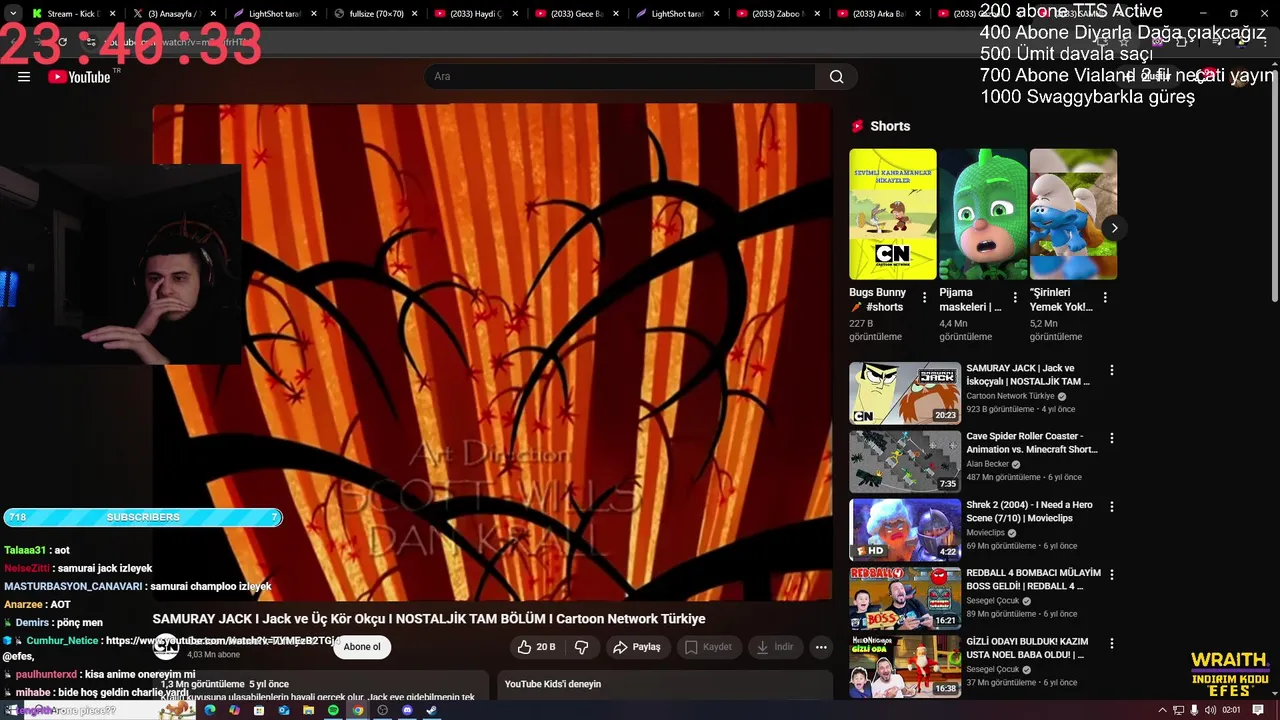
Task: Go to the YouTube home logo
Action: (79, 77)
